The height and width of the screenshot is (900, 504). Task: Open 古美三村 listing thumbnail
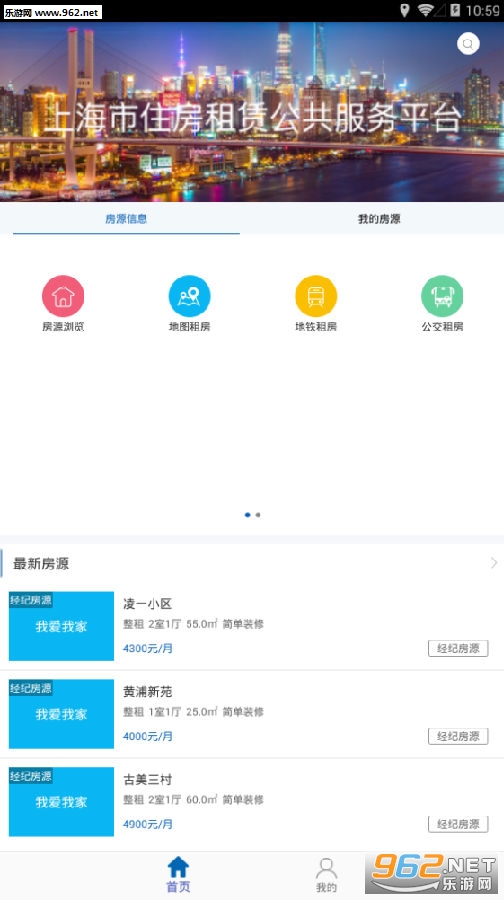pyautogui.click(x=61, y=802)
